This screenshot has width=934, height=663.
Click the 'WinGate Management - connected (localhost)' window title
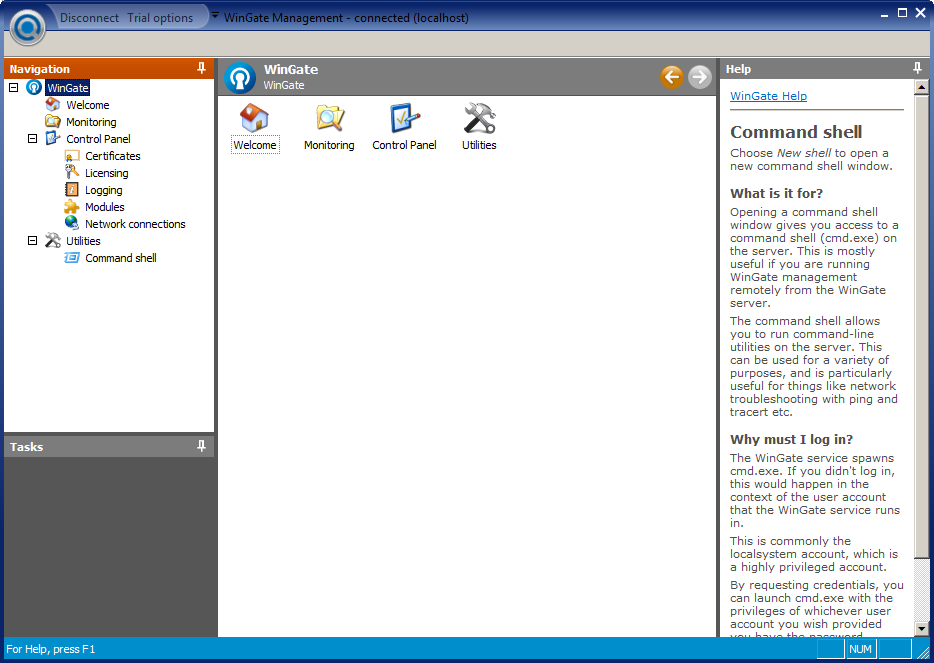pos(346,18)
